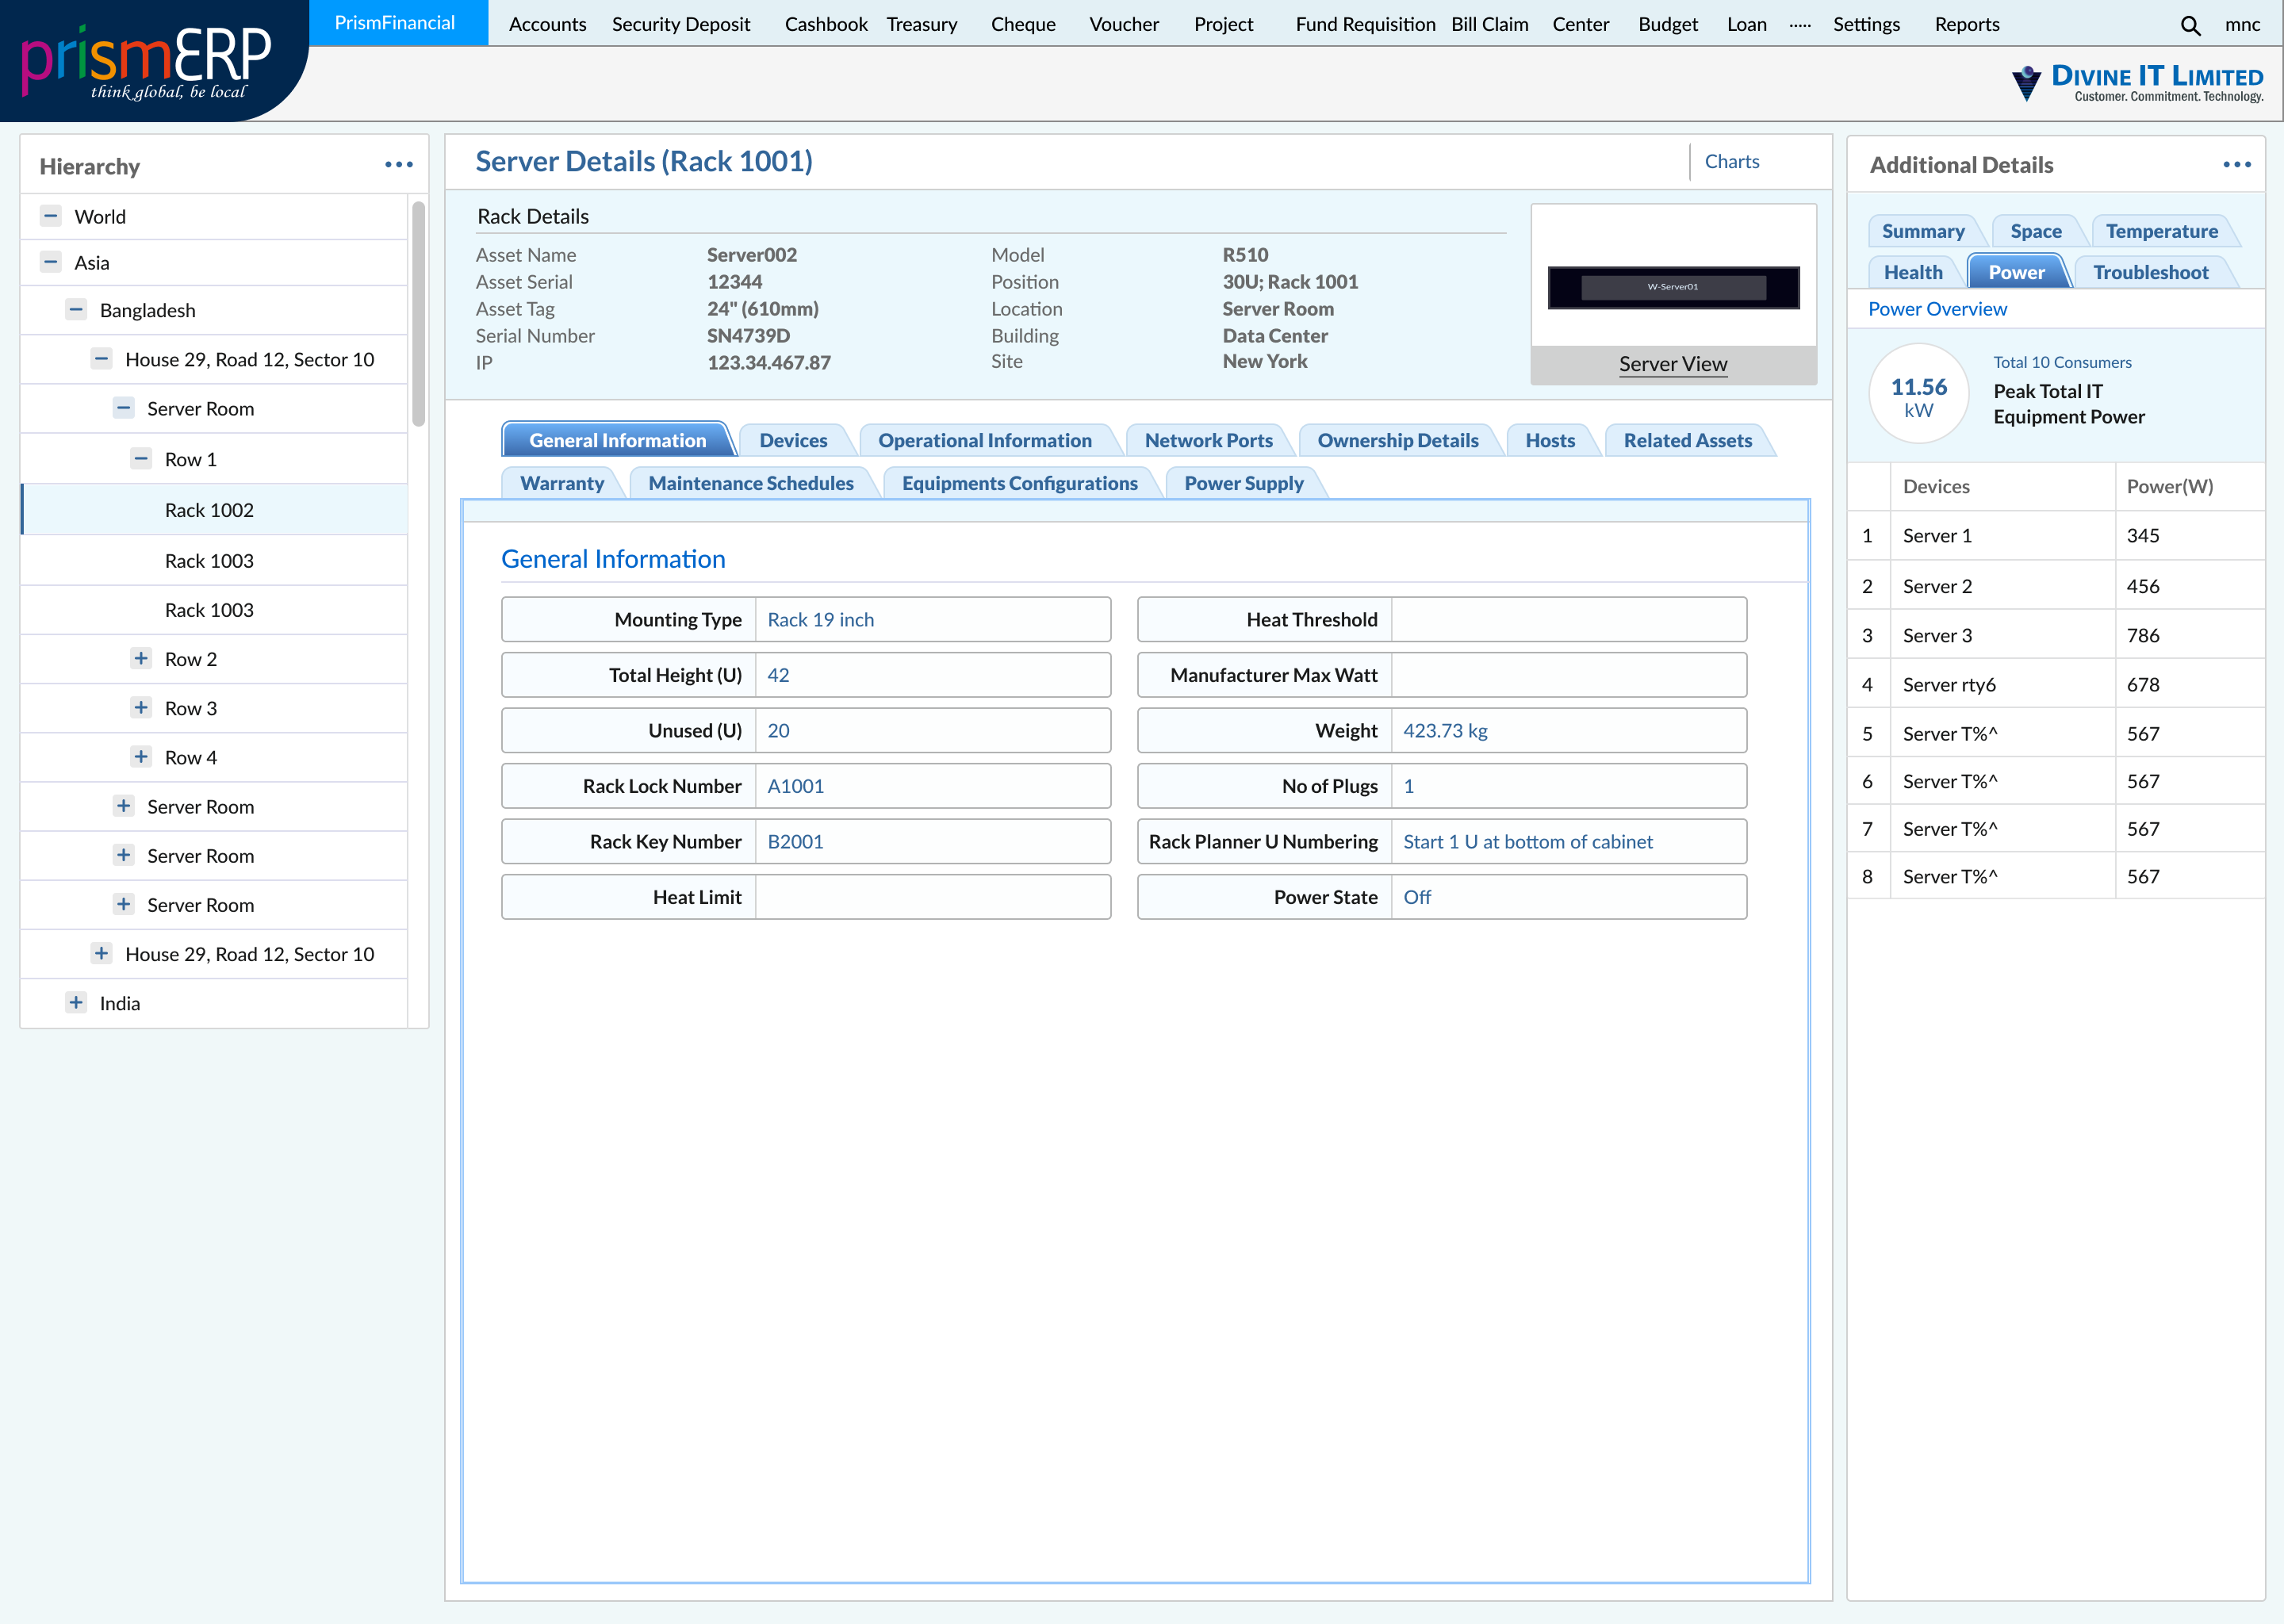Viewport: 2284px width, 1624px height.
Task: Expand the last House 29, Road 12 node
Action: point(101,953)
